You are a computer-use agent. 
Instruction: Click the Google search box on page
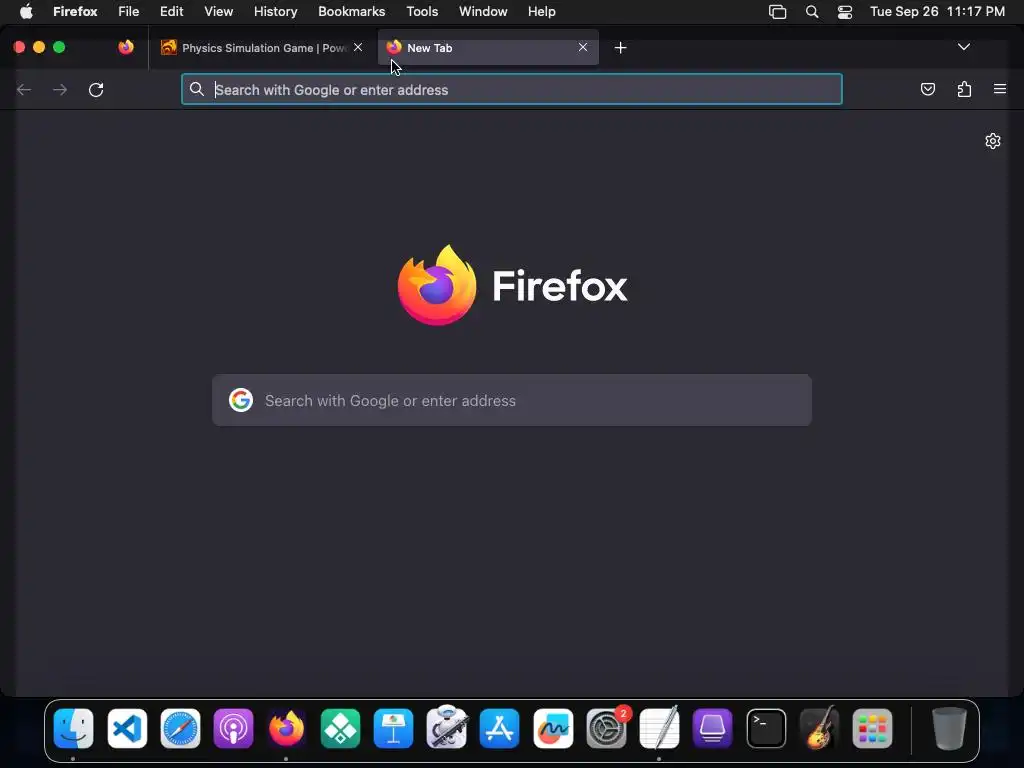pyautogui.click(x=511, y=400)
